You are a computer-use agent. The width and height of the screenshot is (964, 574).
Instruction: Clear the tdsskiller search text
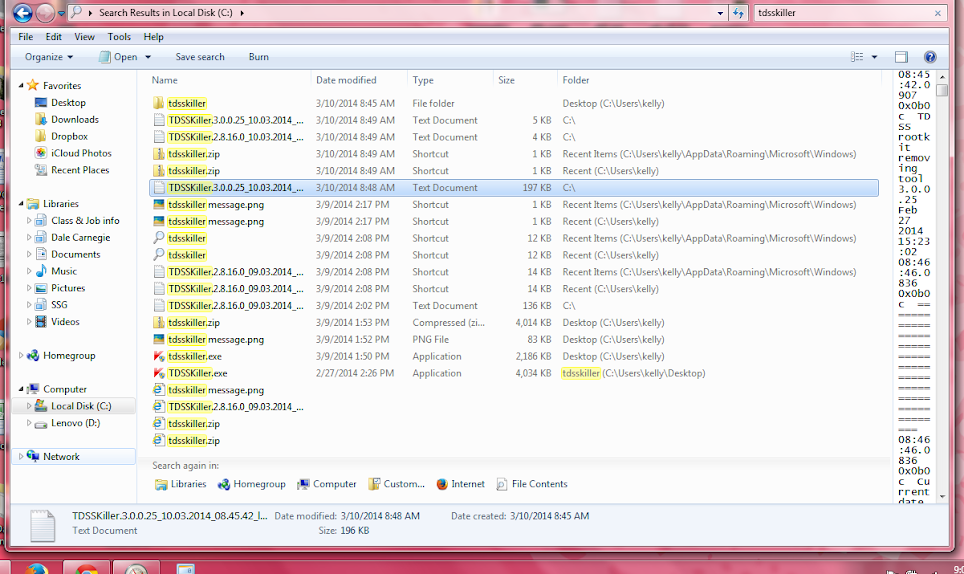click(x=938, y=13)
